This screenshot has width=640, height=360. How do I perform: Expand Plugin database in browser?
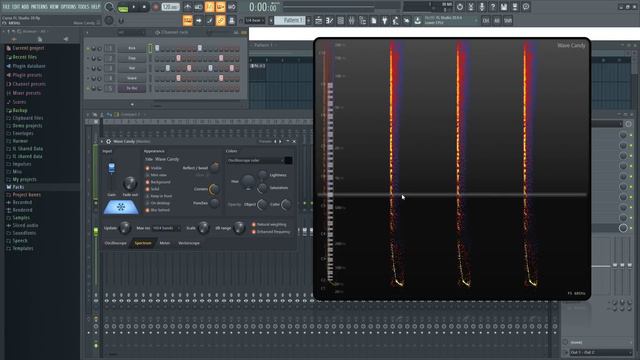tap(29, 66)
